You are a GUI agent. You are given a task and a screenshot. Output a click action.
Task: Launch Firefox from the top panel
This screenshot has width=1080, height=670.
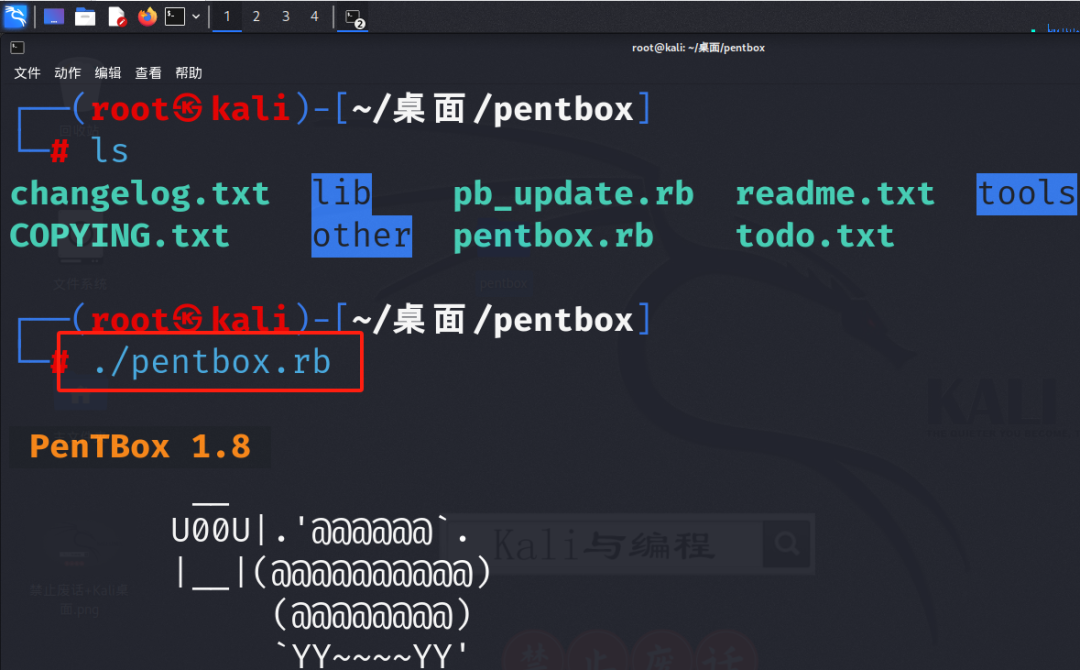click(147, 17)
